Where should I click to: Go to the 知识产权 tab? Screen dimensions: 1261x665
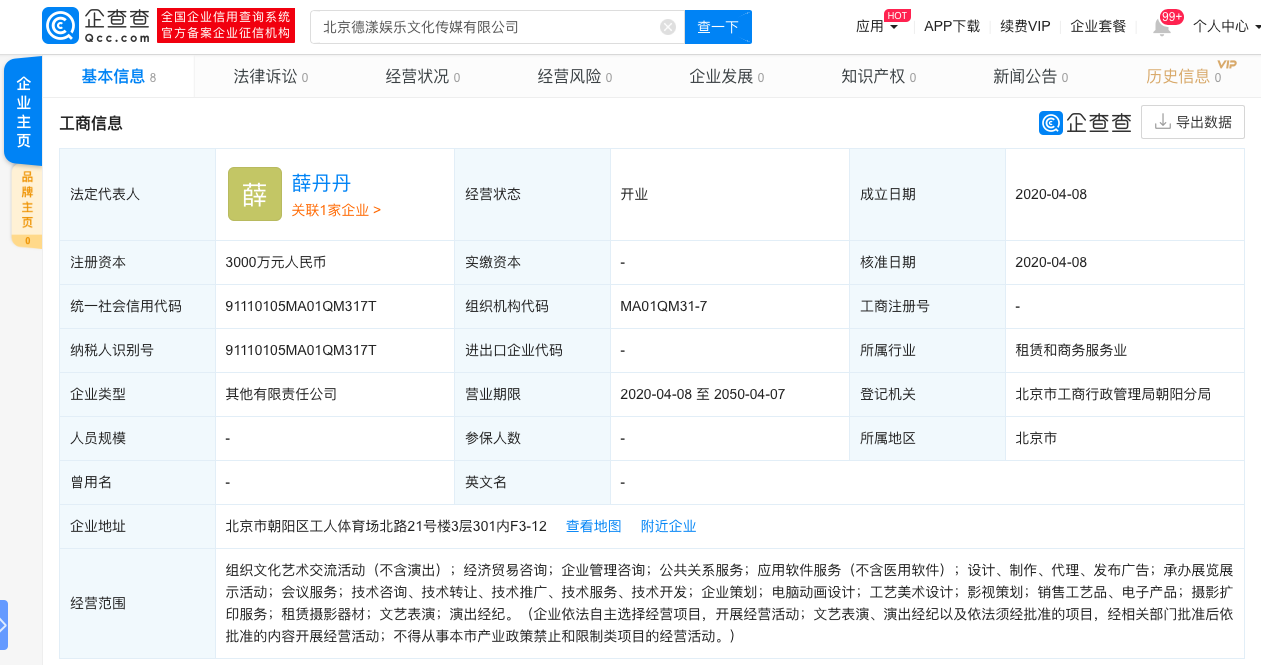(878, 77)
